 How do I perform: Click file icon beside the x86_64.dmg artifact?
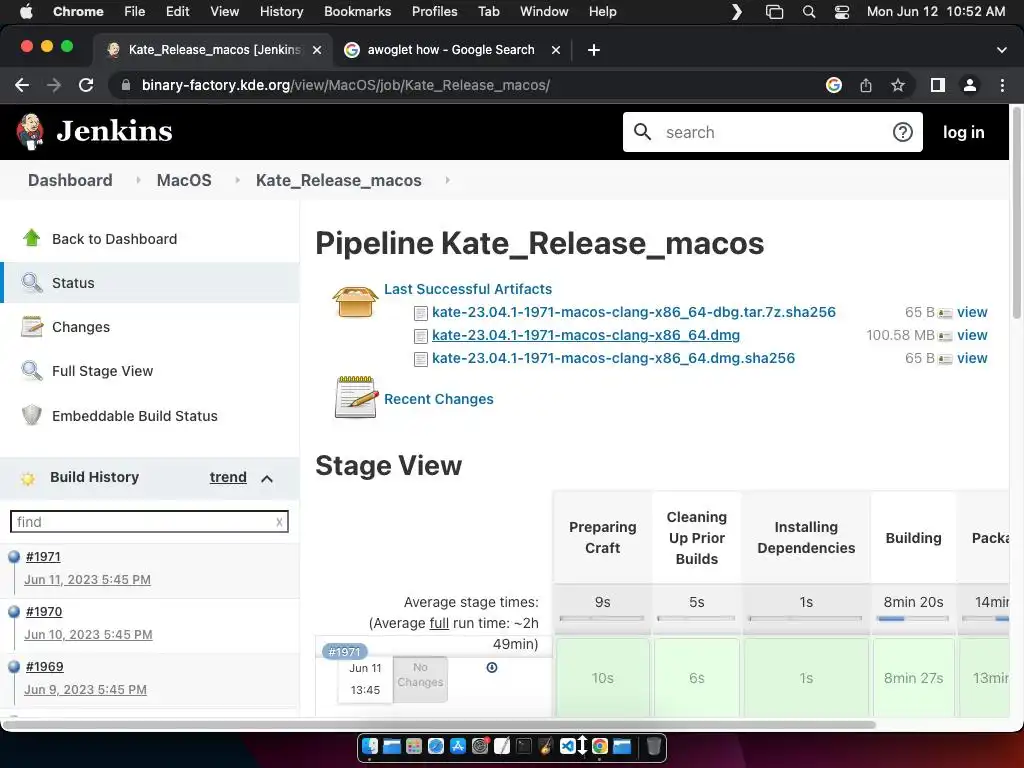point(421,336)
